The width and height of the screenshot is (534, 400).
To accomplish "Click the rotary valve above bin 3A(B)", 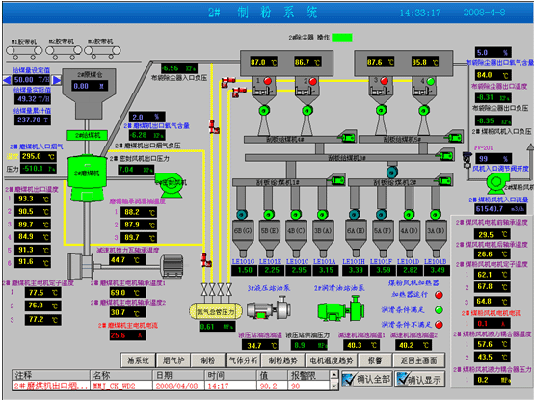I will pos(435,214).
